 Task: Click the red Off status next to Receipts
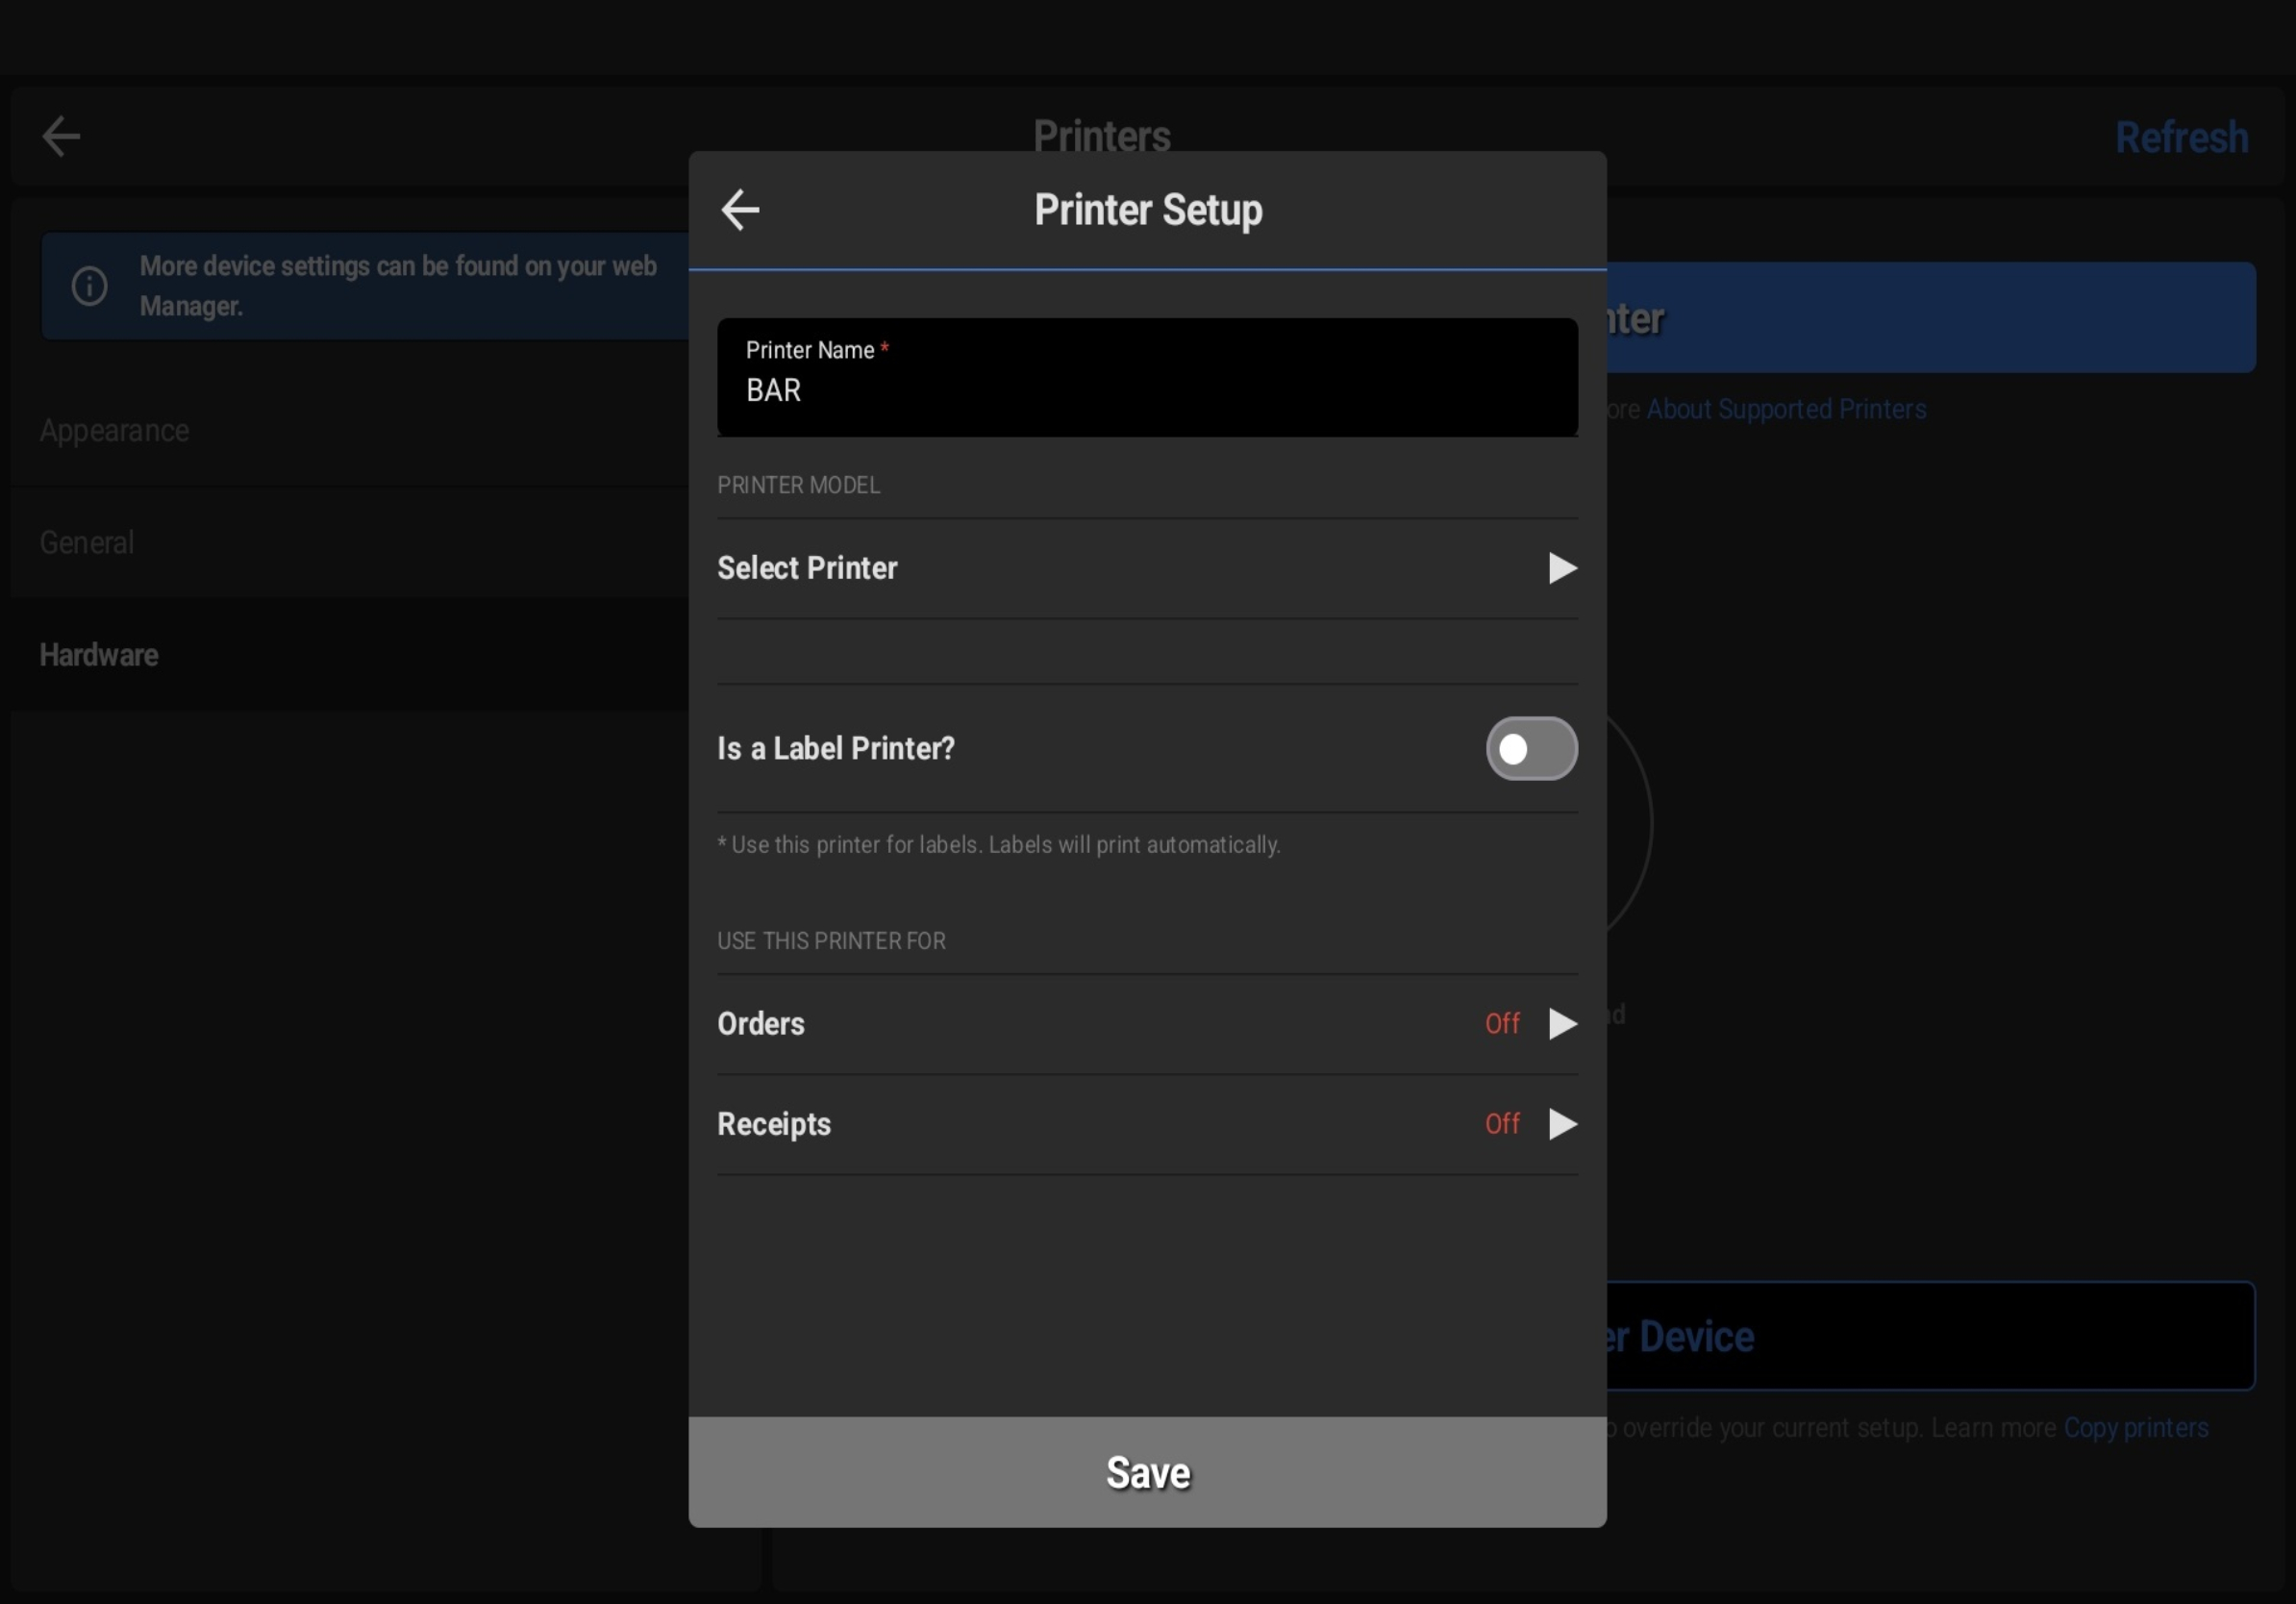tap(1502, 1124)
